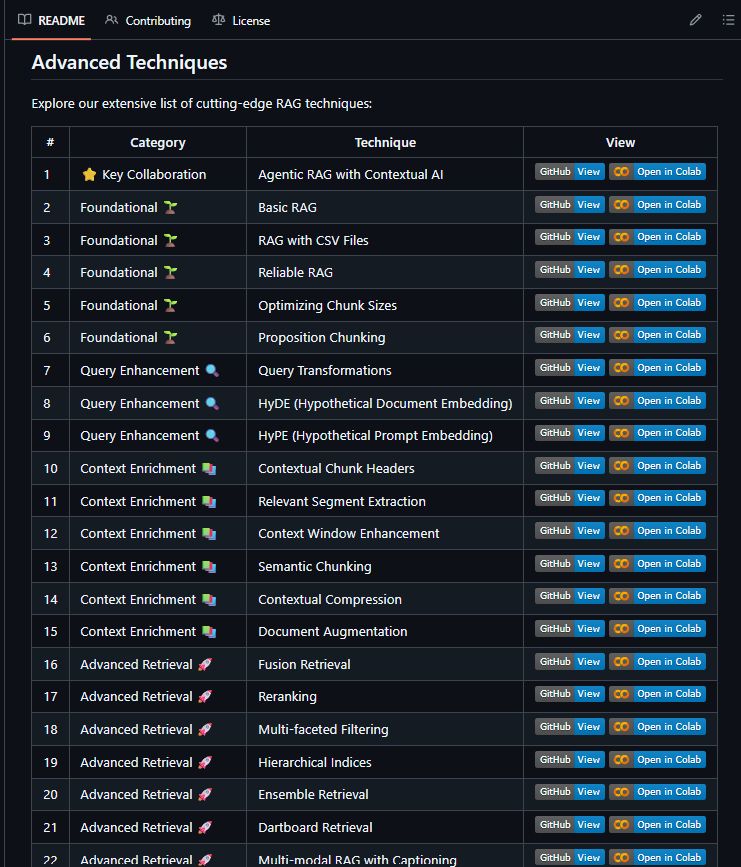Switch to the License tab

pyautogui.click(x=241, y=20)
